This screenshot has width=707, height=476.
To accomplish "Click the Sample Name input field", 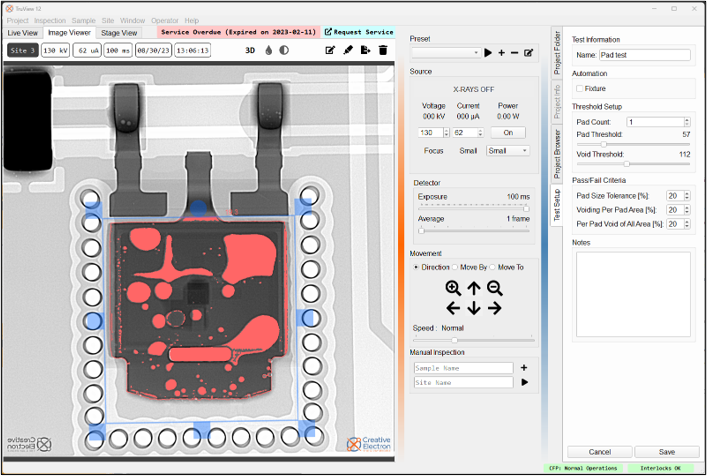I will (464, 368).
